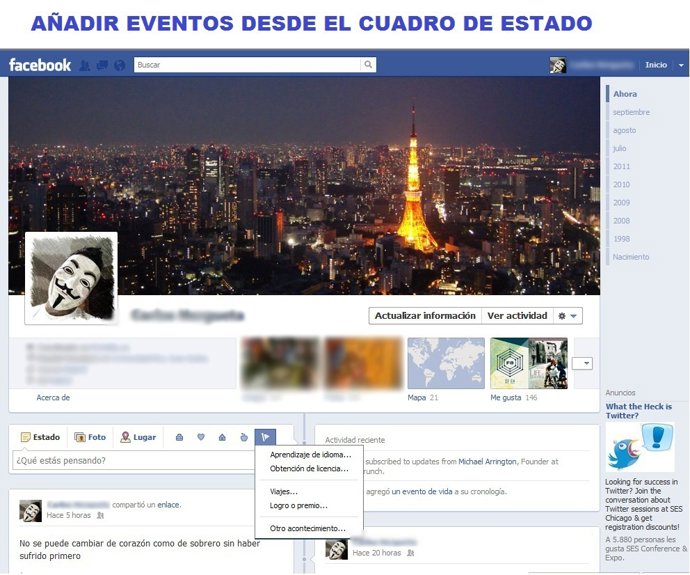Click audience friends icon next to Hace 5 horas
Screen dimensions: 690x575
pyautogui.click(x=100, y=515)
